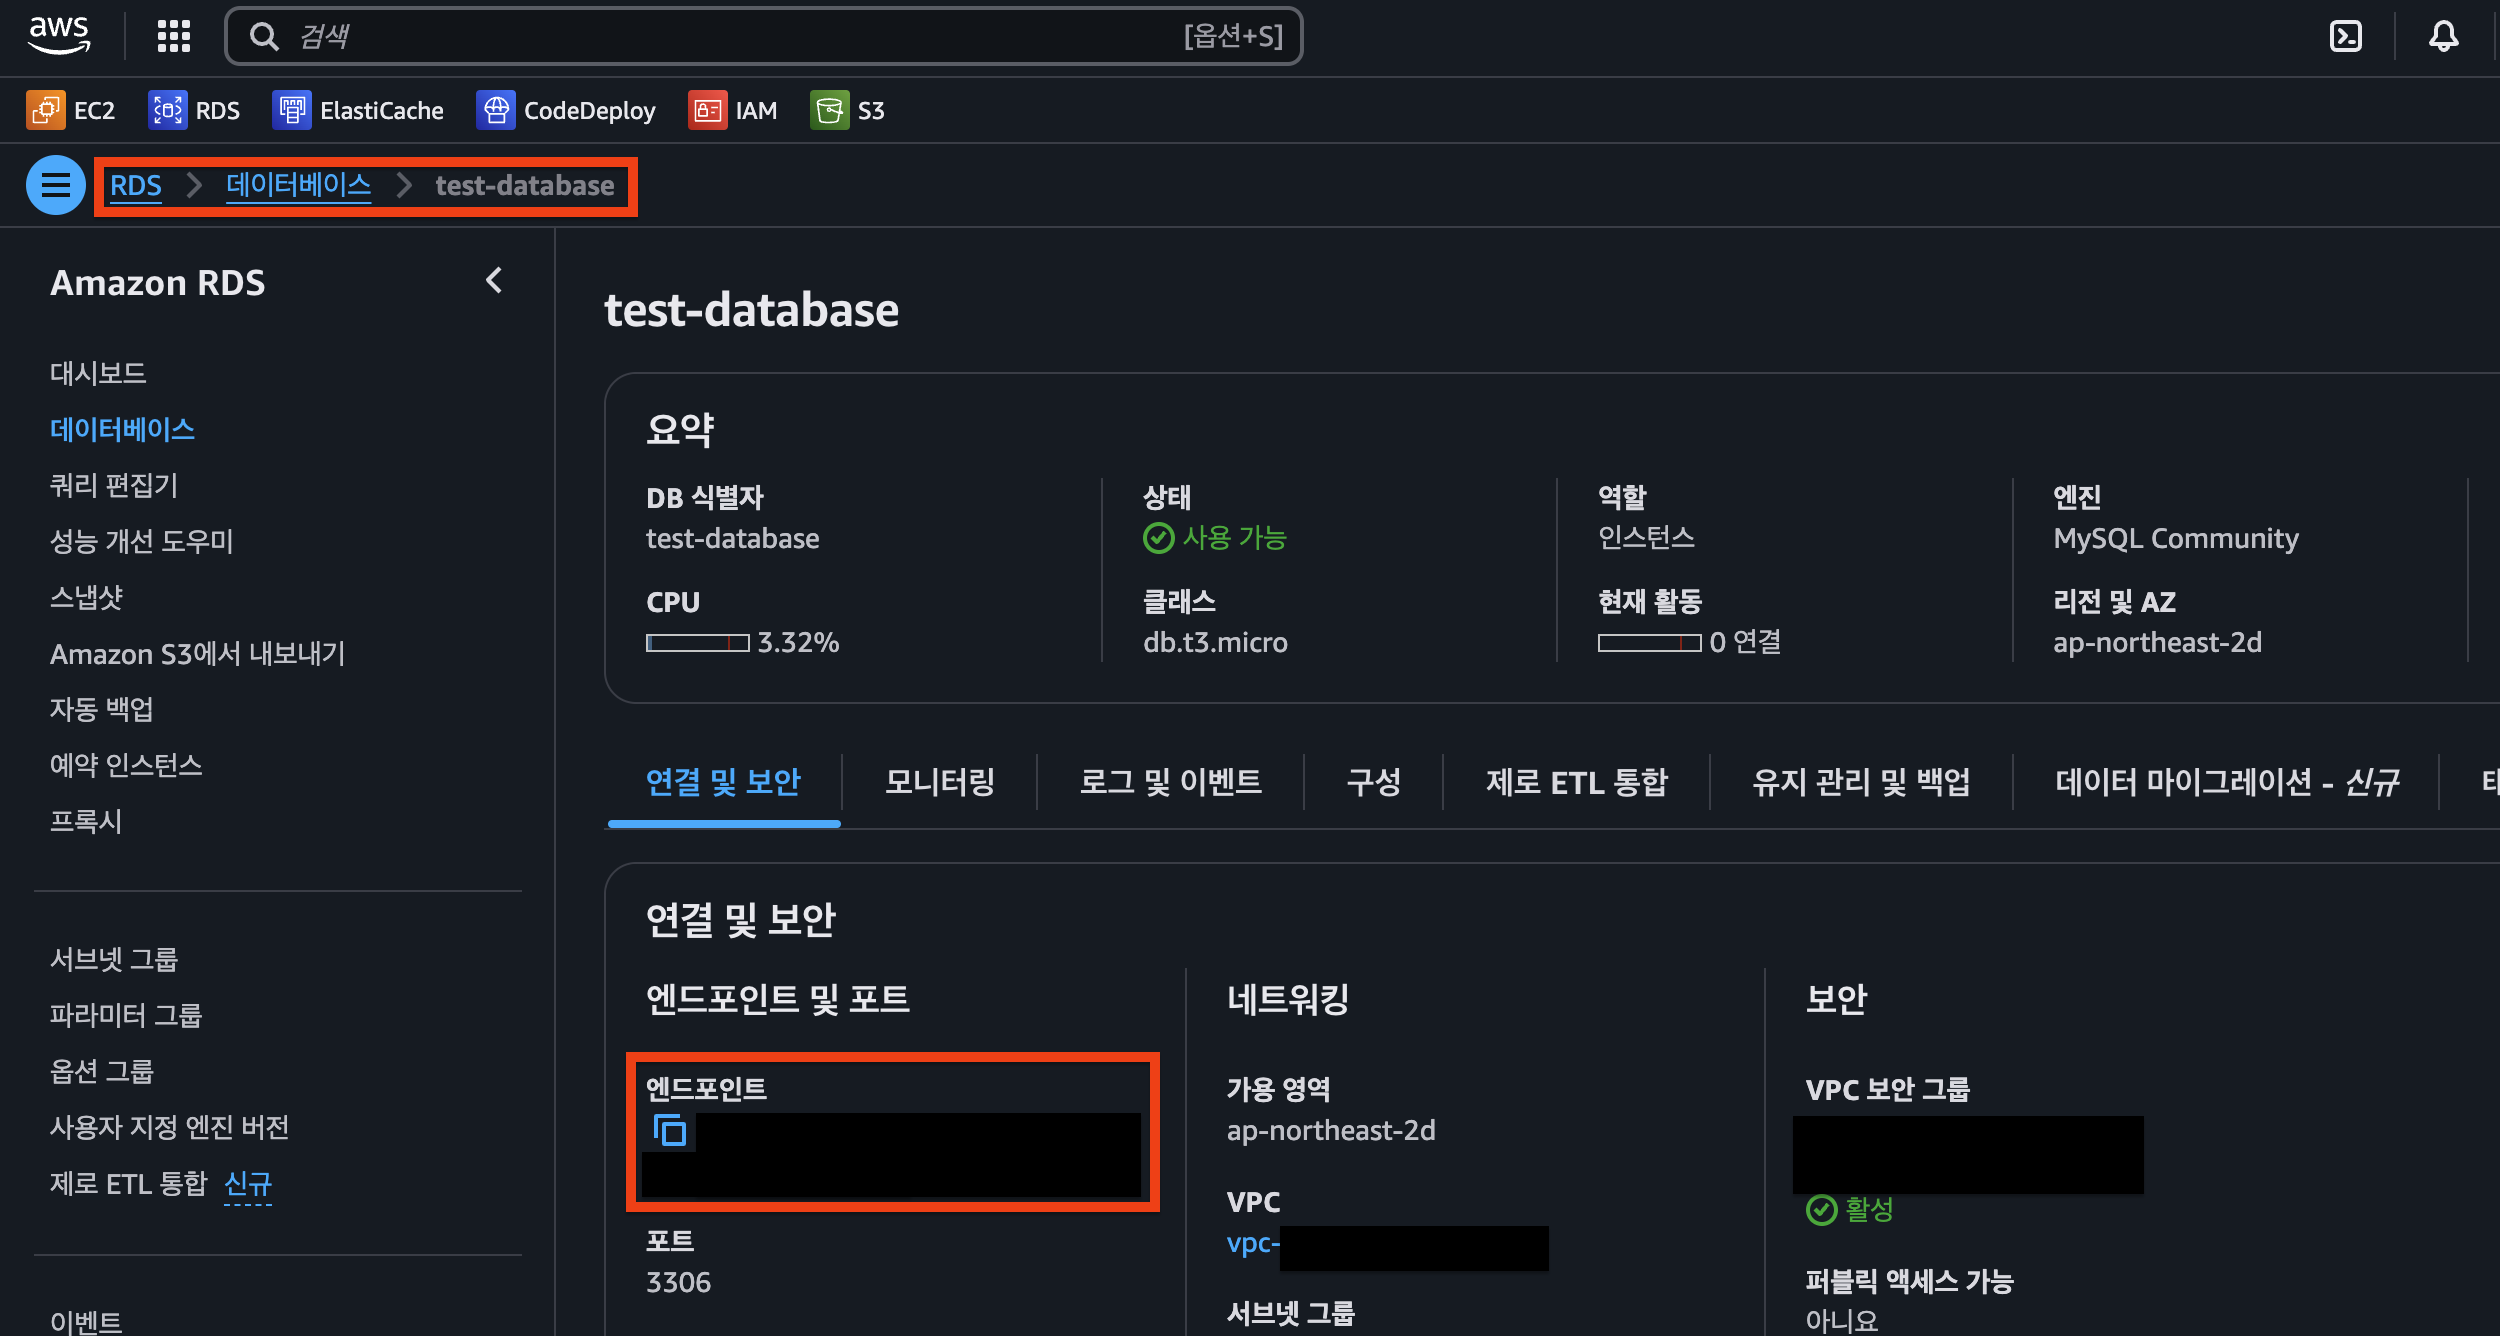Open CloudShell terminal icon
The image size is (2500, 1336).
2345,36
